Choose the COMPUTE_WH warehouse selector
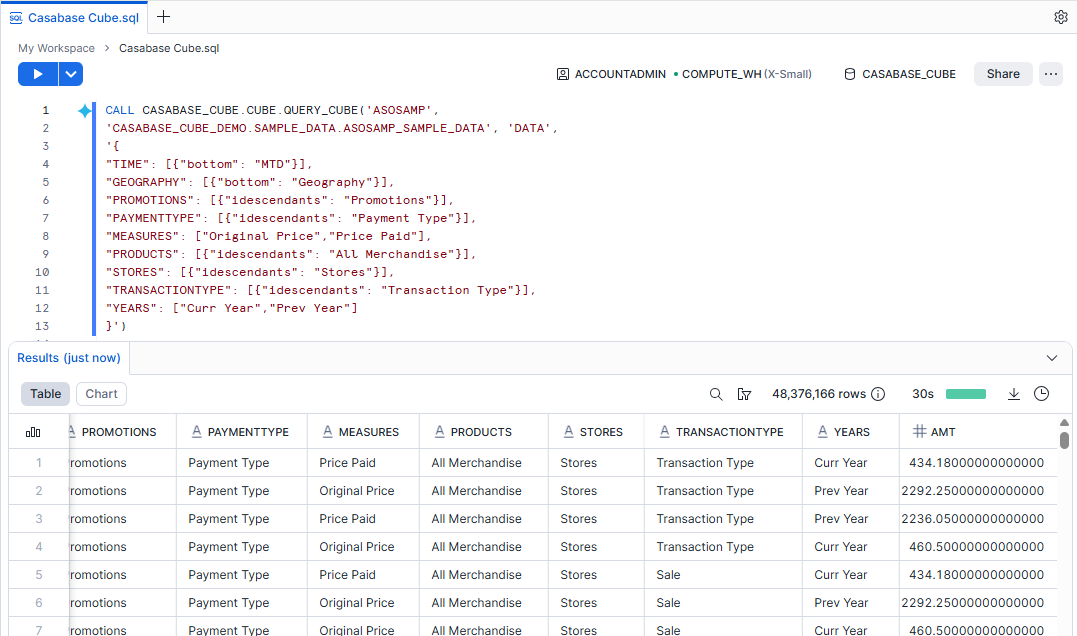This screenshot has height=636, width=1077. [x=742, y=74]
